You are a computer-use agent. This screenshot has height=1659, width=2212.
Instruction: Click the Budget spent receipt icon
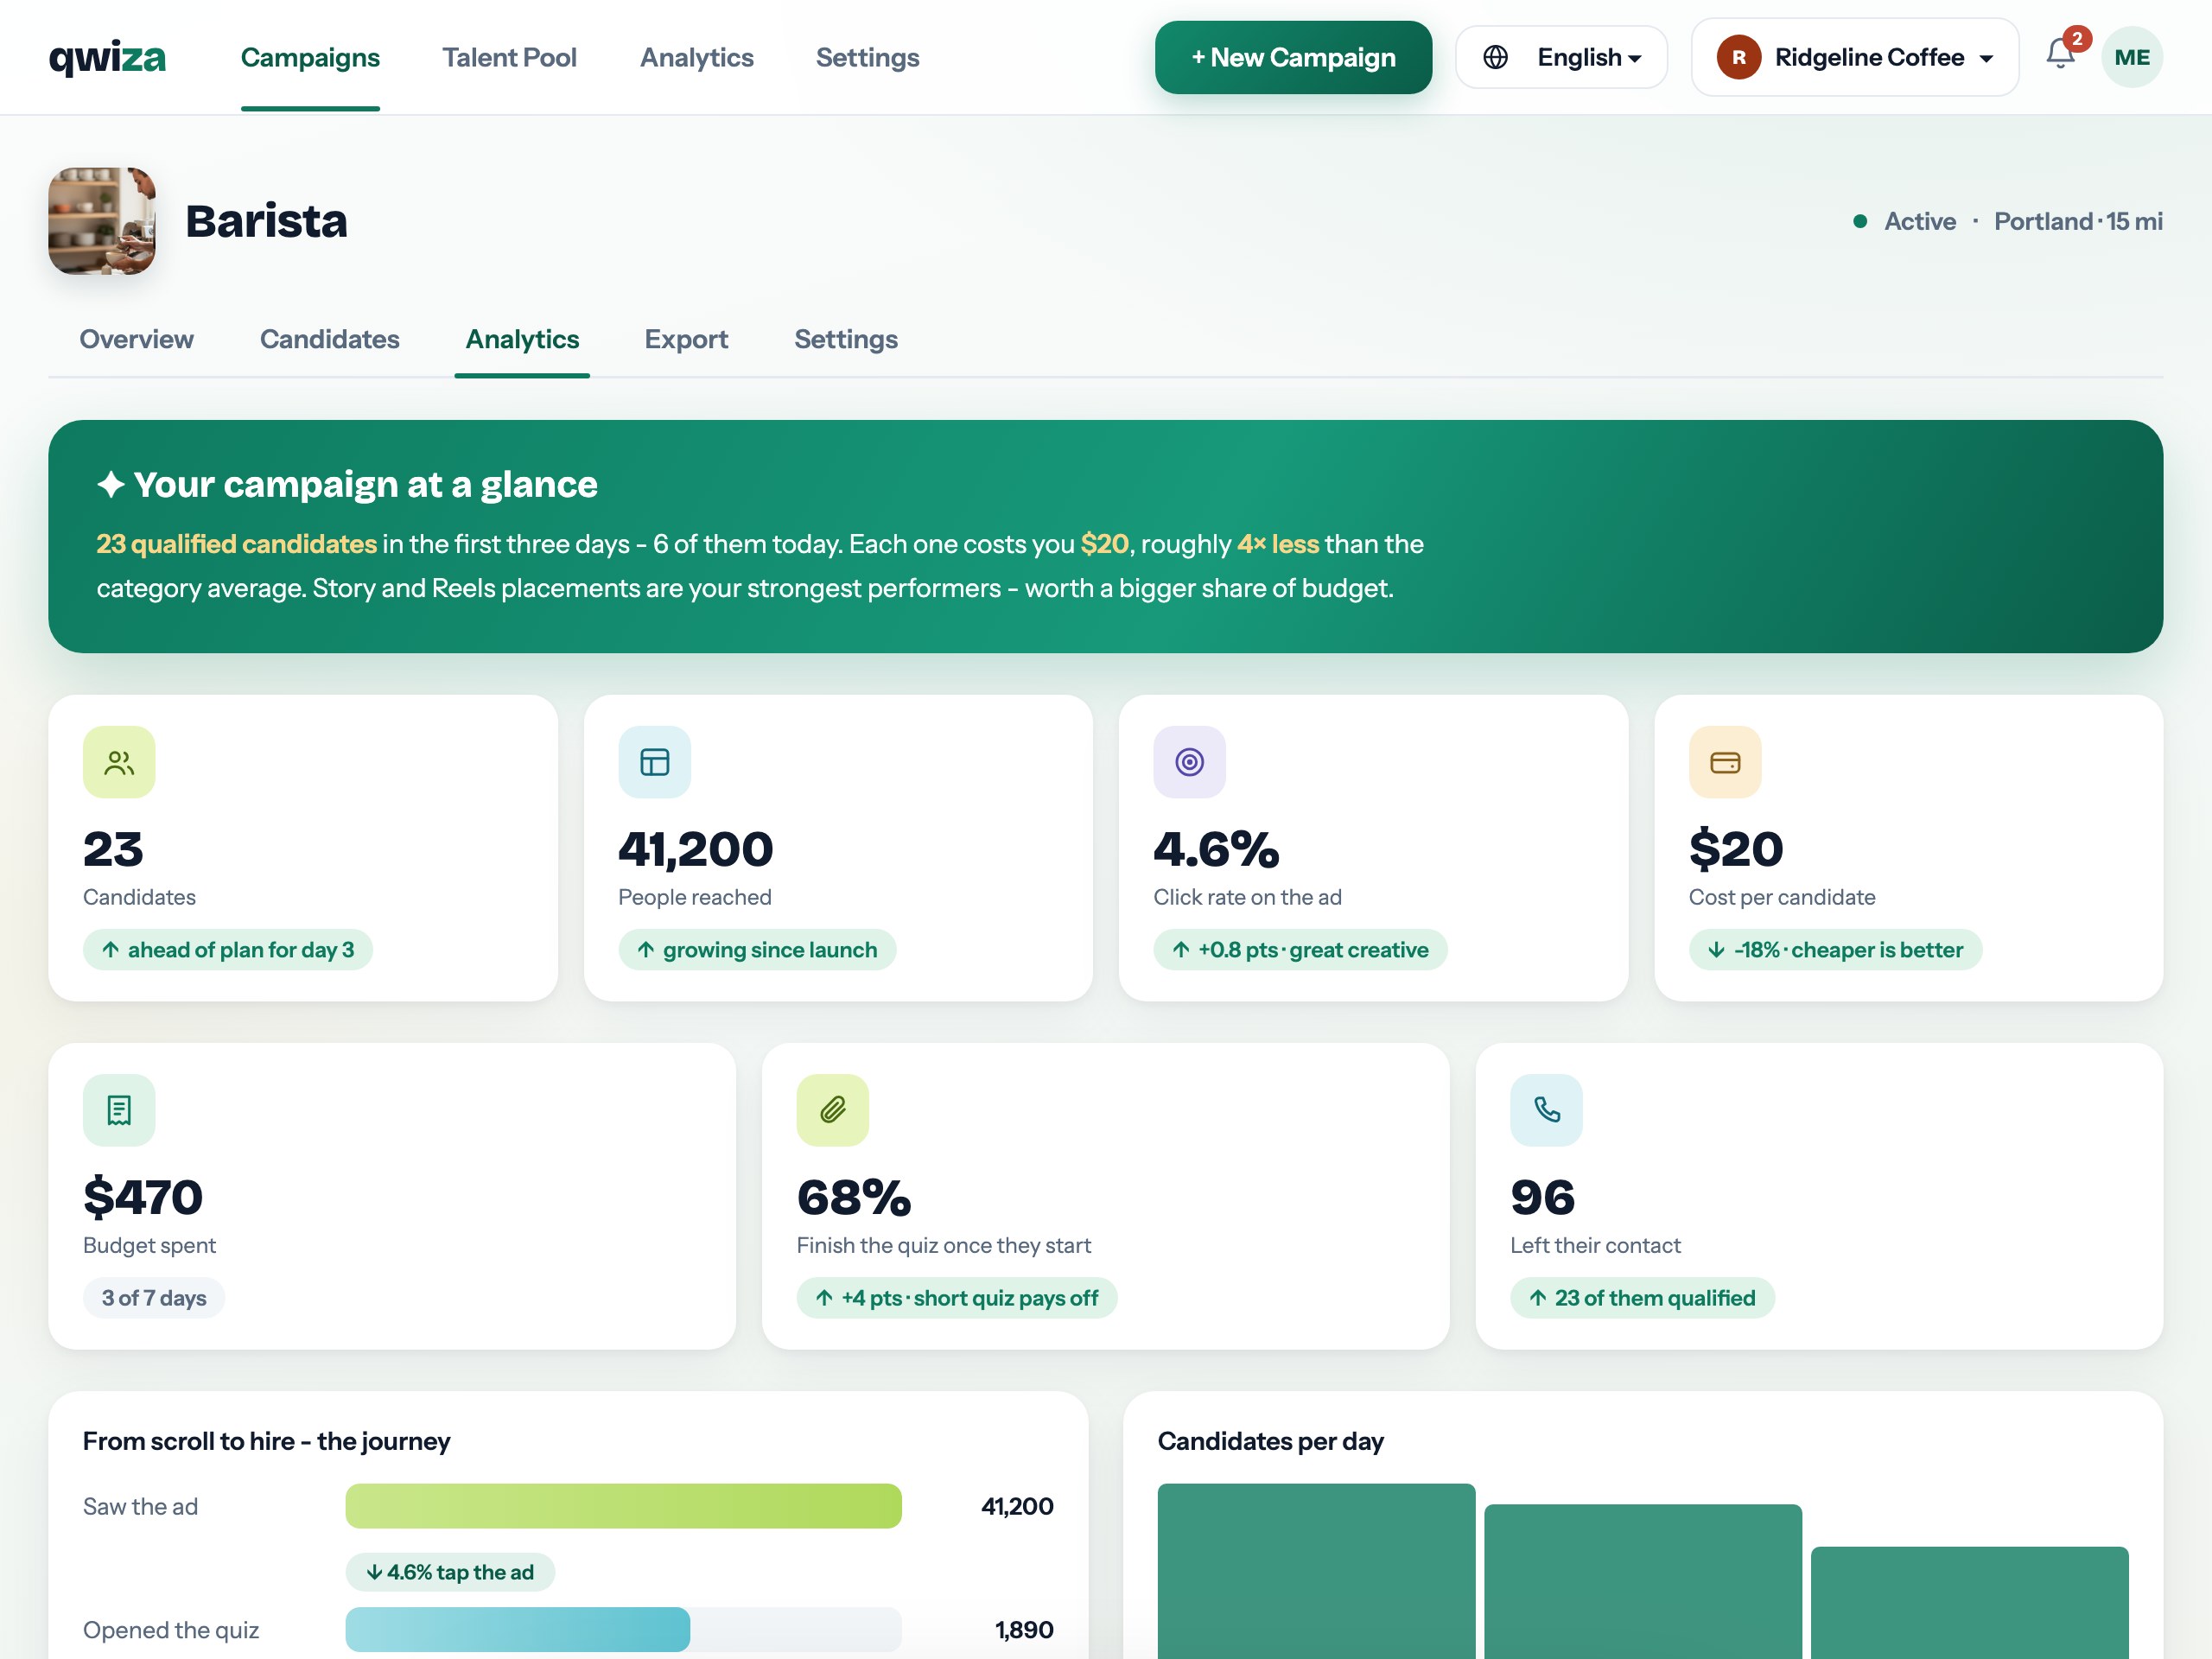[119, 1110]
